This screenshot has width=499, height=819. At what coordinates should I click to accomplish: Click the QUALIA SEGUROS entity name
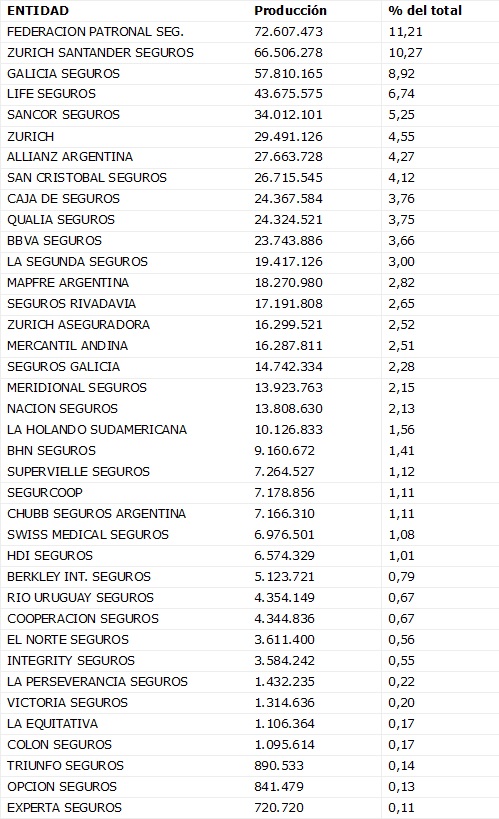point(61,219)
